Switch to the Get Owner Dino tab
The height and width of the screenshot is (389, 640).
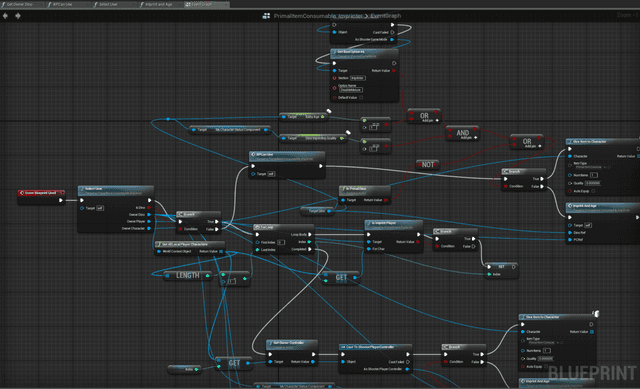click(20, 4)
